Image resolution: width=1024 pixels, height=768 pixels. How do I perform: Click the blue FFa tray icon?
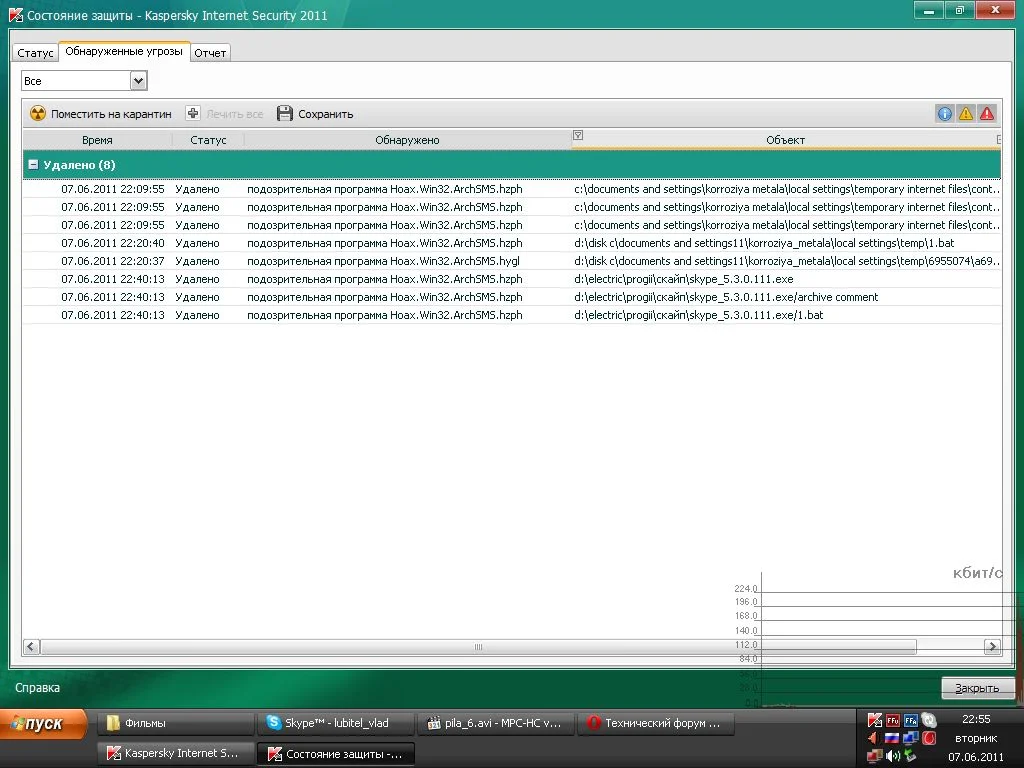[910, 721]
